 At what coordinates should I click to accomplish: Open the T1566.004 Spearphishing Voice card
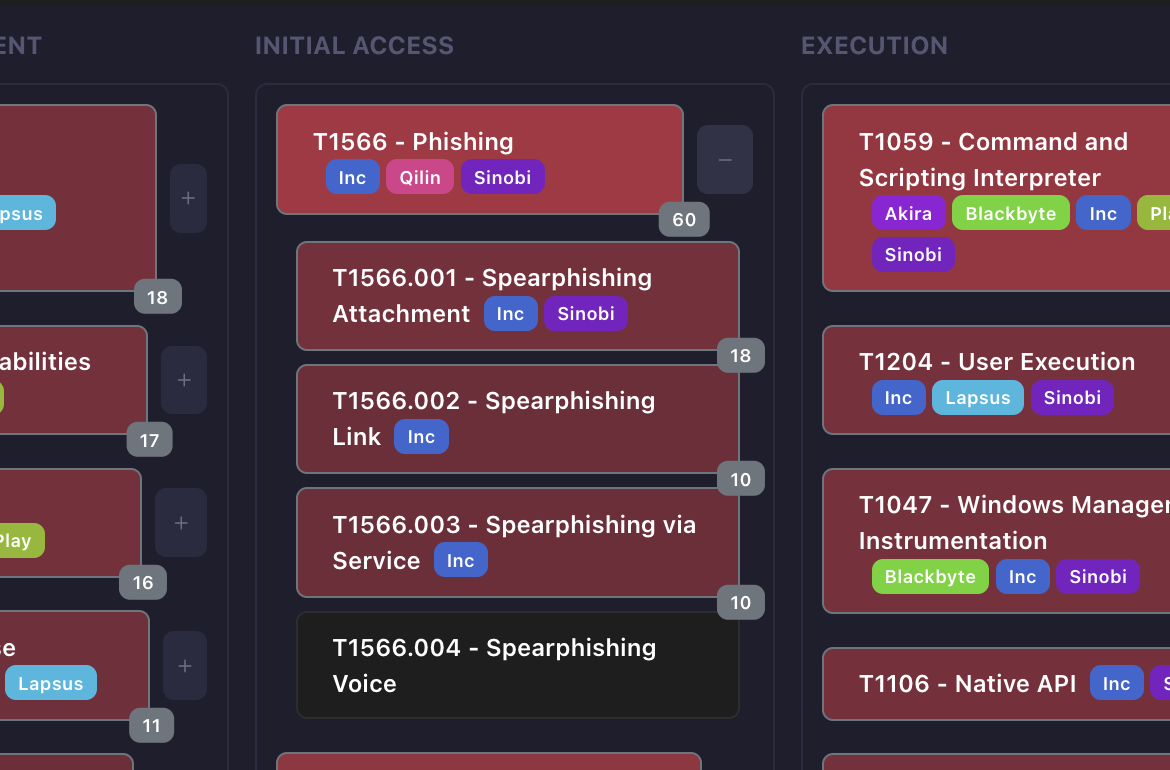[x=517, y=665]
